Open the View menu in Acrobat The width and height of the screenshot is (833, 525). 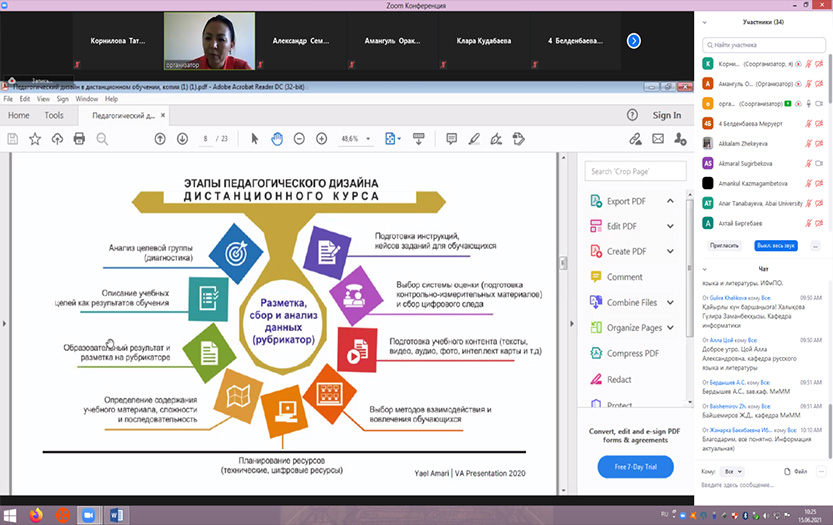point(42,99)
